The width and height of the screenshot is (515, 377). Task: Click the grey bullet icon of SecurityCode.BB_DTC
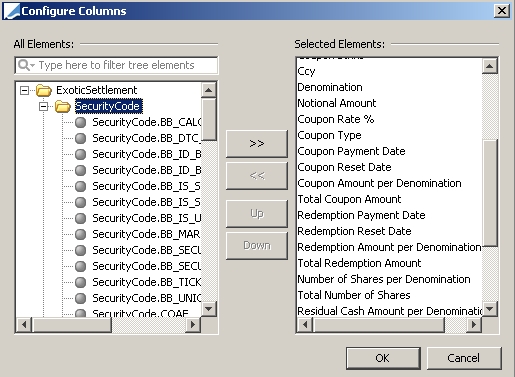(80, 138)
